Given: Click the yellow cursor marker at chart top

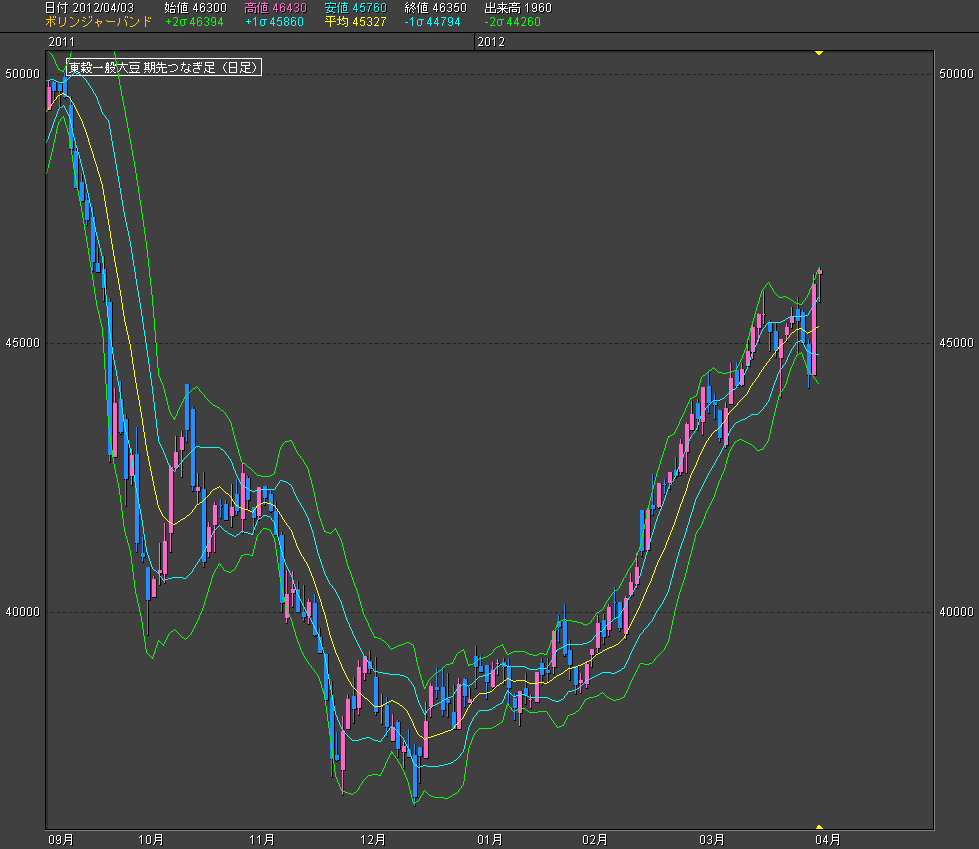Looking at the screenshot, I should pyautogui.click(x=819, y=52).
